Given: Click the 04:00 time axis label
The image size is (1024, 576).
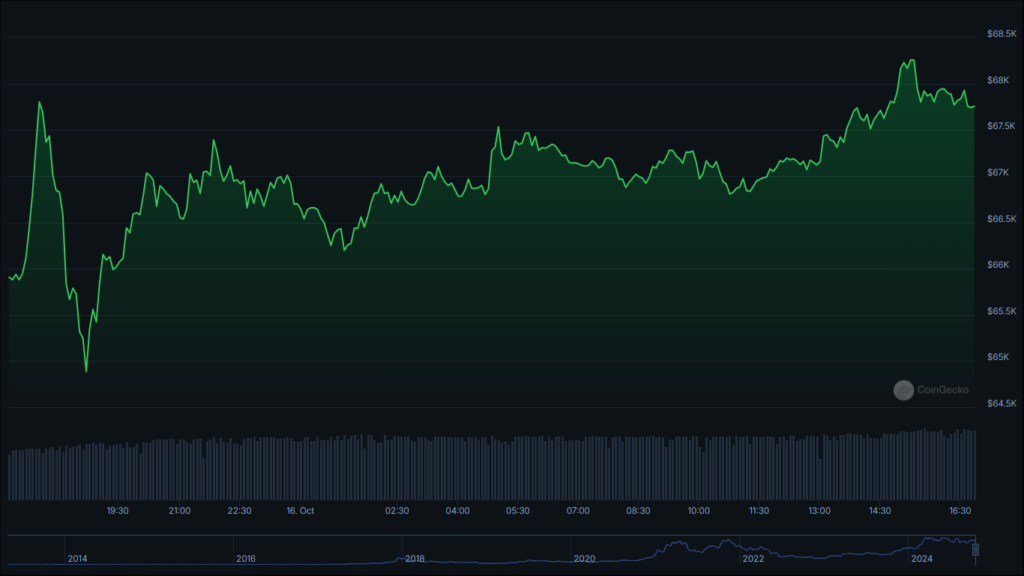Looking at the screenshot, I should tap(457, 511).
